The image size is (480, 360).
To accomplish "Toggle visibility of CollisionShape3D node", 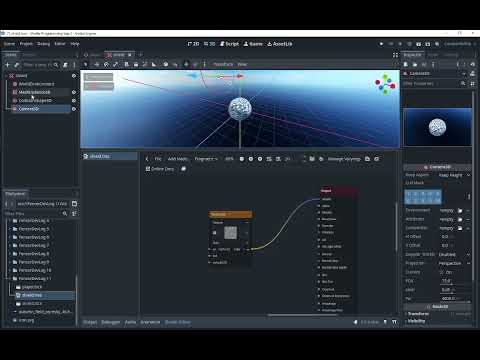I will point(74,100).
